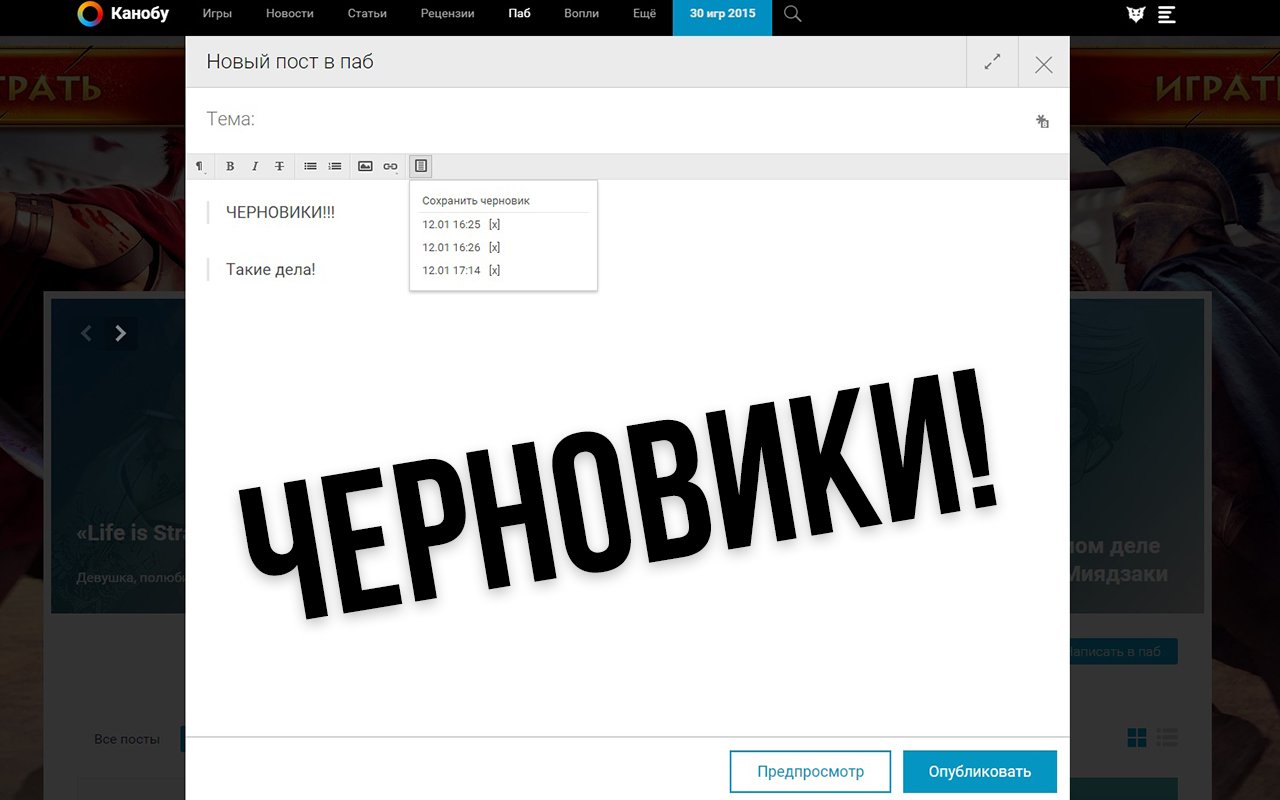Viewport: 1280px width, 800px height.
Task: Open the user avatar icon in header
Action: pos(1135,14)
